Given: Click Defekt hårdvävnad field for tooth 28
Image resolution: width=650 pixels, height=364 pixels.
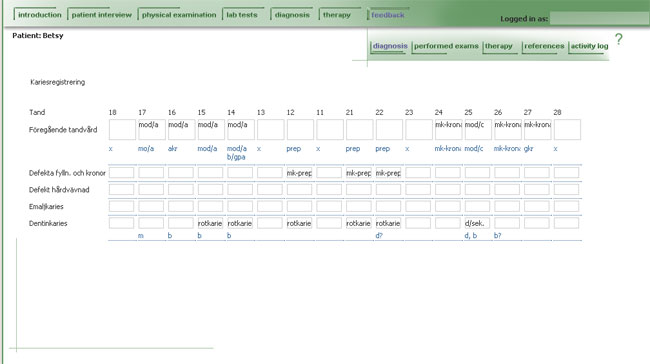Looking at the screenshot, I should pos(566,189).
